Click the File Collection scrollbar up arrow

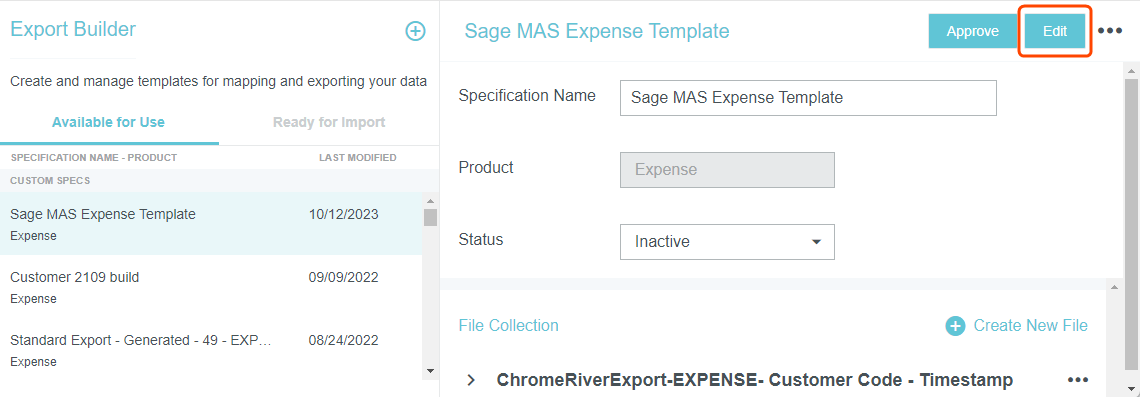click(1115, 288)
